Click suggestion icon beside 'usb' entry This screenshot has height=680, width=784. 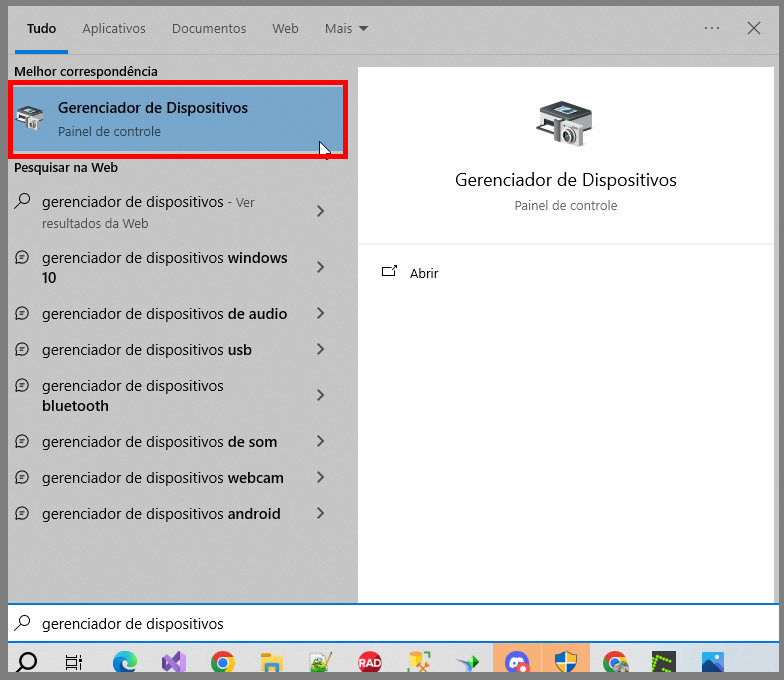pyautogui.click(x=22, y=349)
